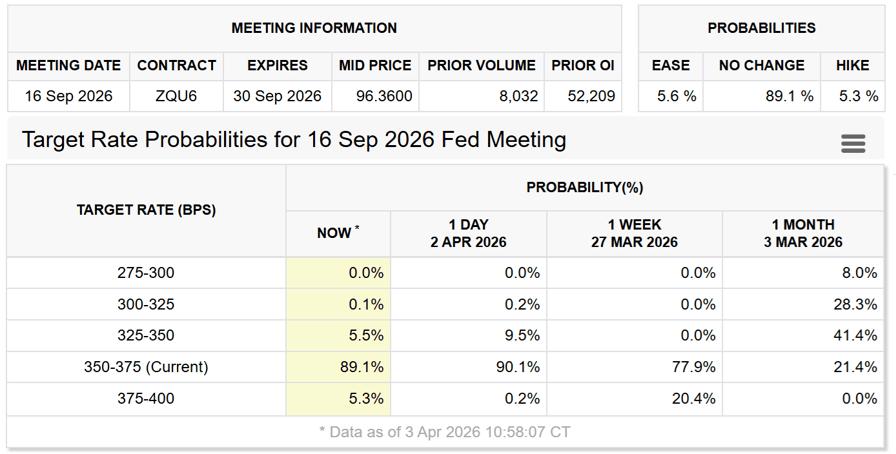This screenshot has width=896, height=454.
Task: Select the 275-300 target rate row label
Action: pyautogui.click(x=146, y=273)
